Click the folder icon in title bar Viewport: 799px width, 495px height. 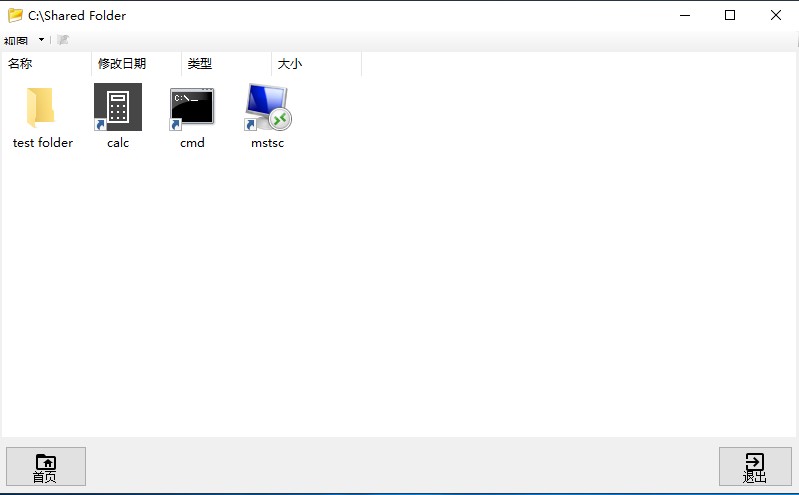(15, 15)
